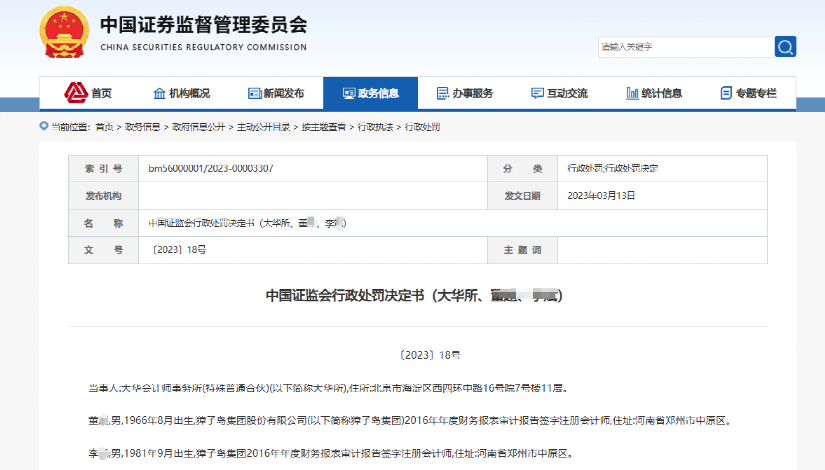Click the category value 行政处罚;行政处罚决定
Image resolution: width=825 pixels, height=470 pixels.
[x=612, y=168]
